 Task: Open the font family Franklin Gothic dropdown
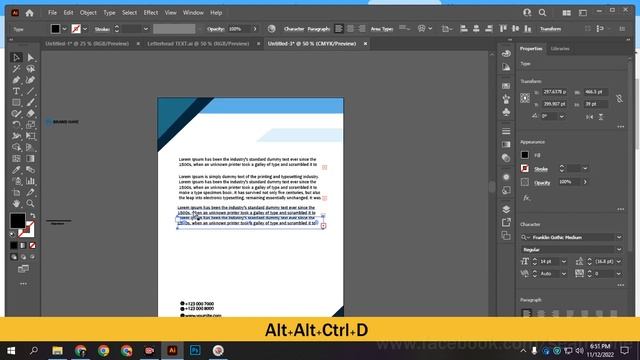click(619, 237)
